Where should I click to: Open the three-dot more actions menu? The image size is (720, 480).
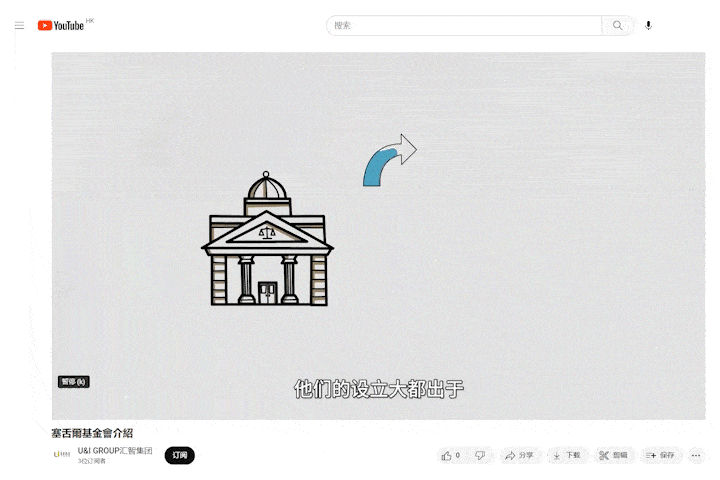click(696, 455)
